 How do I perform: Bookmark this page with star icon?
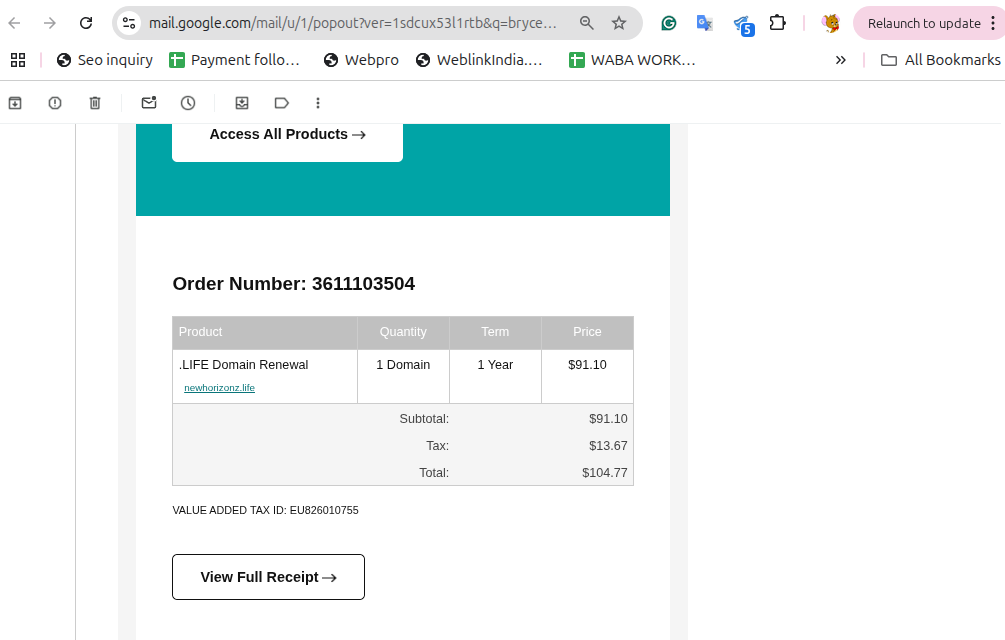[x=619, y=23]
